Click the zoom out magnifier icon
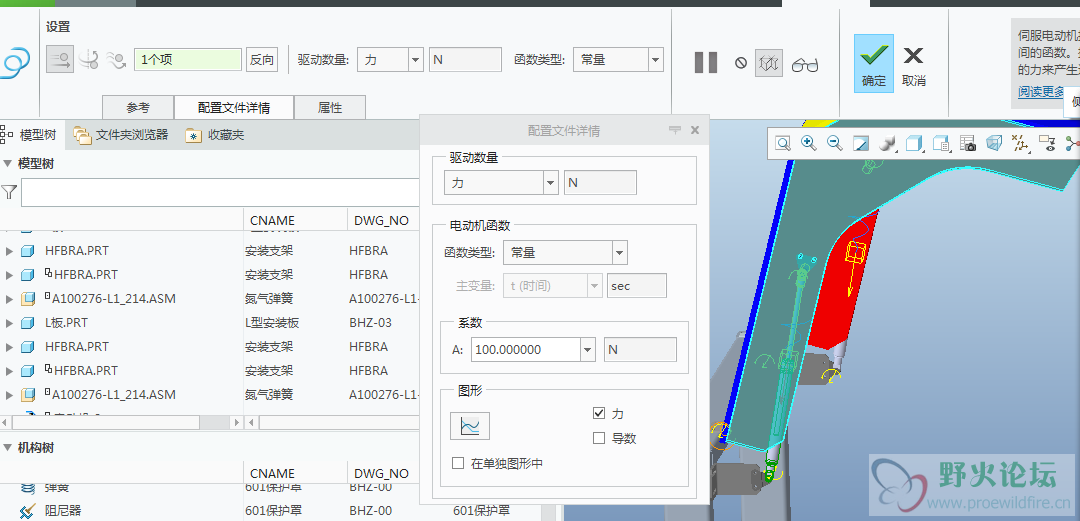Image resolution: width=1080 pixels, height=521 pixels. (835, 143)
